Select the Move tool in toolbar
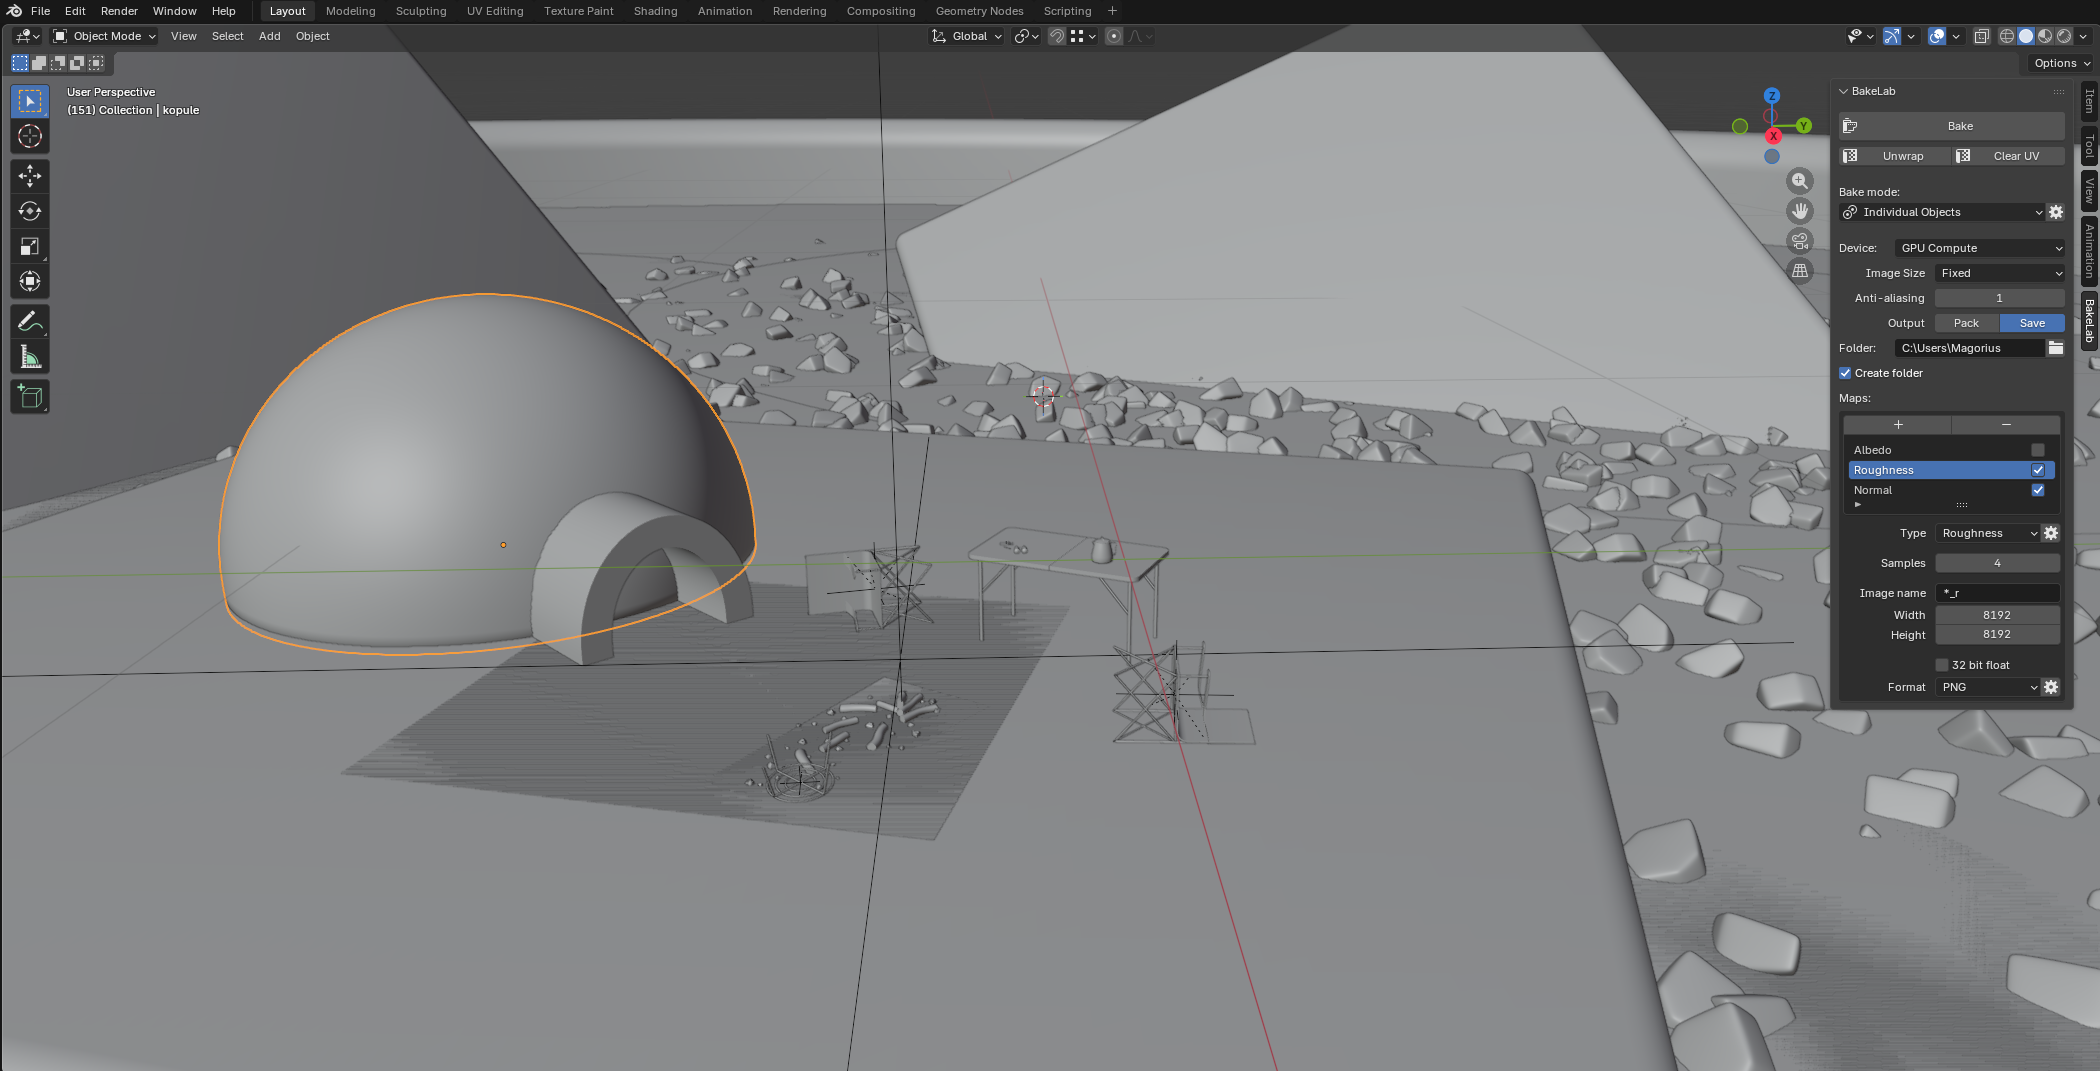The image size is (2100, 1071). (30, 176)
